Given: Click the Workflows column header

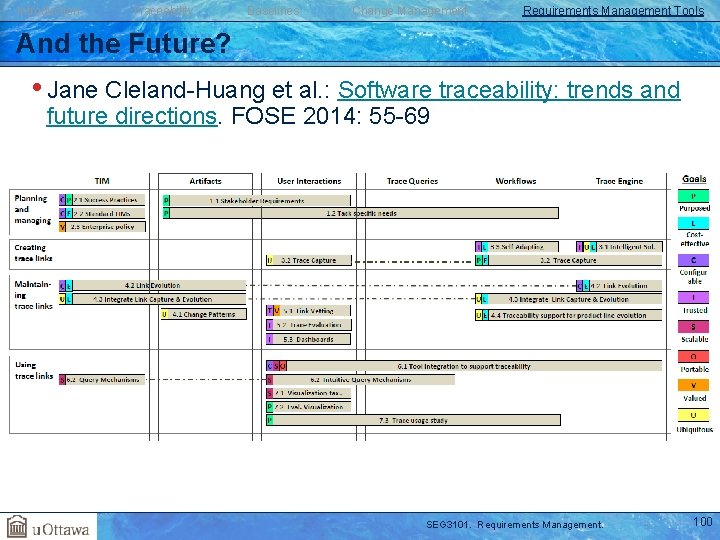Looking at the screenshot, I should click(516, 181).
